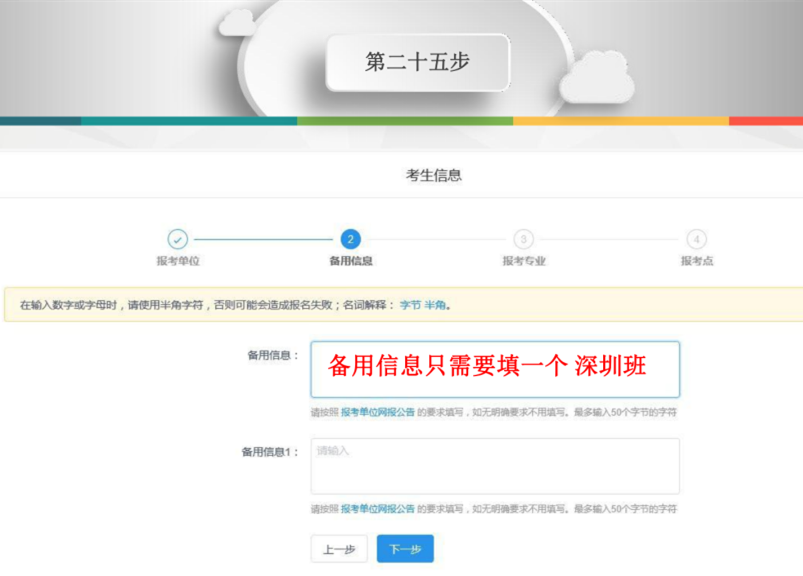803x576 pixels.
Task: Click the 第二十五步 title card
Action: click(417, 63)
